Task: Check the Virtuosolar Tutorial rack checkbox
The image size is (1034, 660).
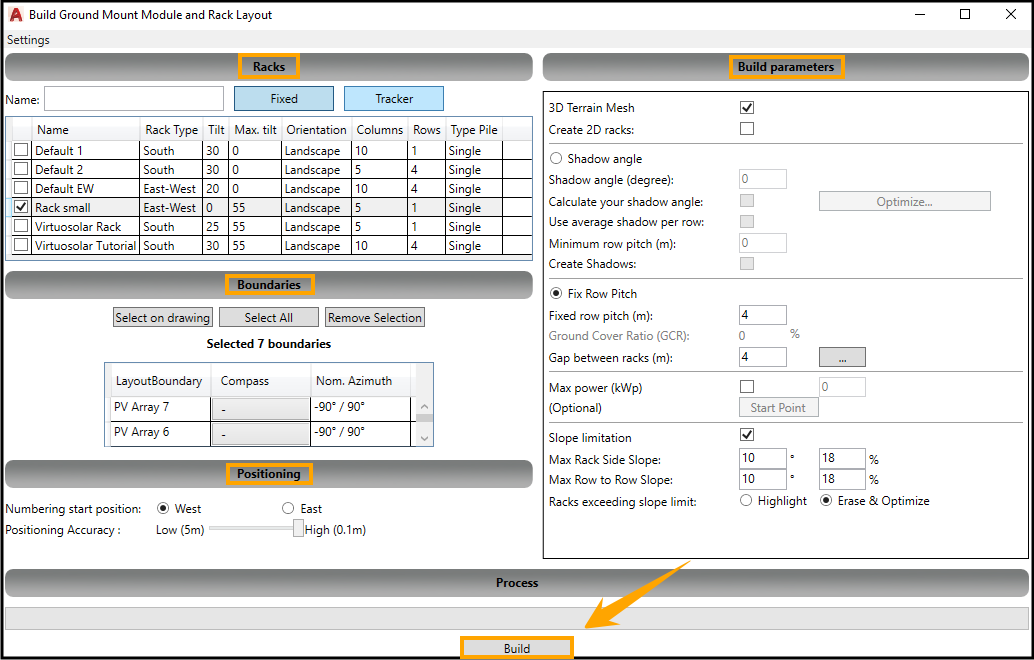Action: [x=21, y=245]
